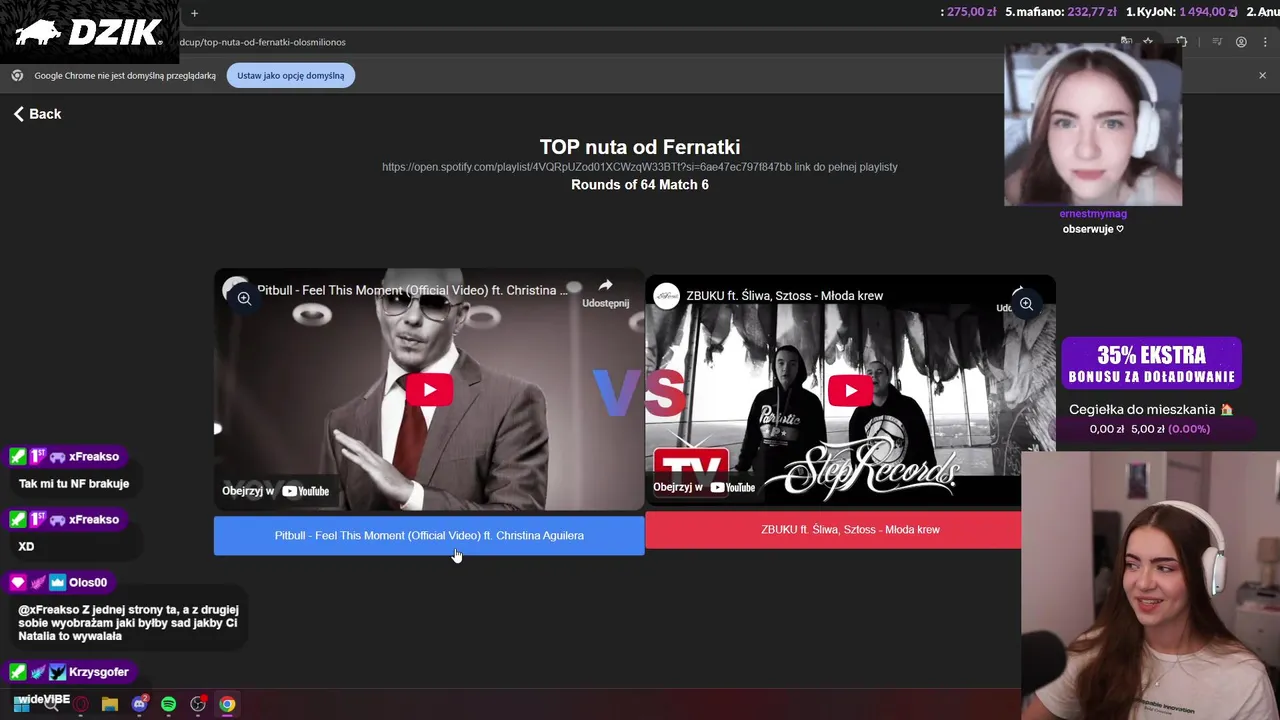Image resolution: width=1280 pixels, height=720 pixels.
Task: Vote for Pitbull with the blue button
Action: [429, 536]
